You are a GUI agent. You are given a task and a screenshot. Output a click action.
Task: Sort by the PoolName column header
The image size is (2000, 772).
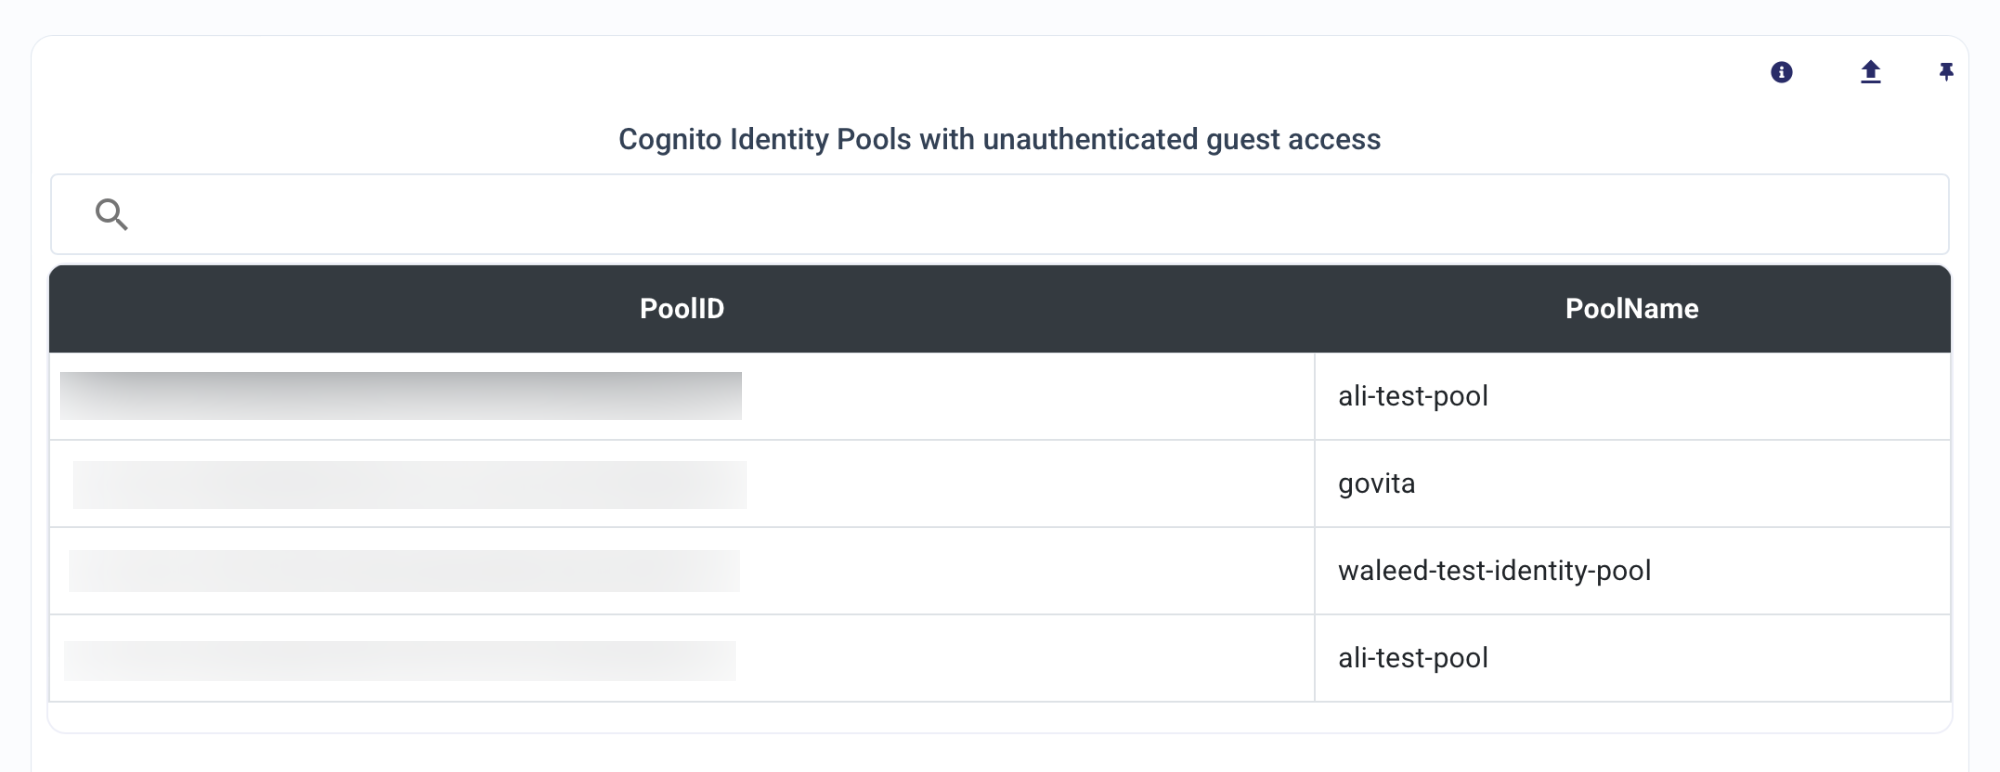1632,308
